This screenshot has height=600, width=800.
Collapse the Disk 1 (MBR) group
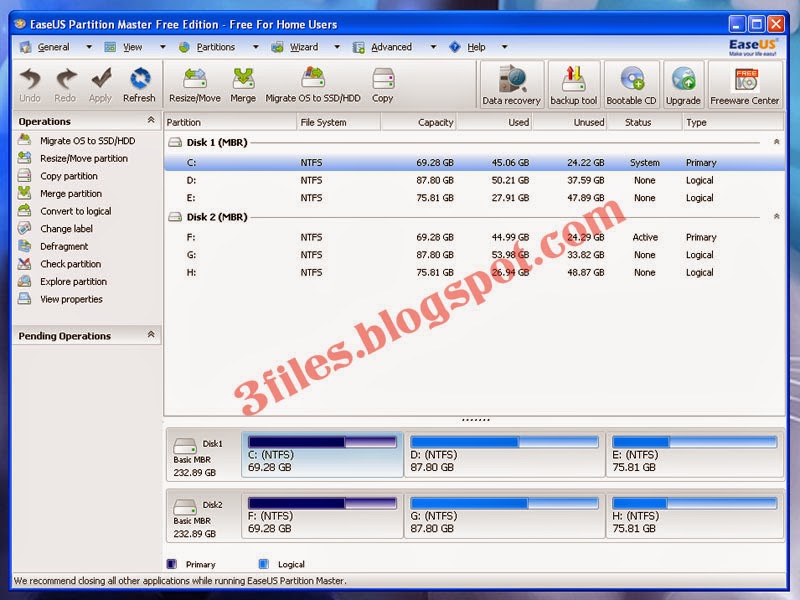click(776, 142)
